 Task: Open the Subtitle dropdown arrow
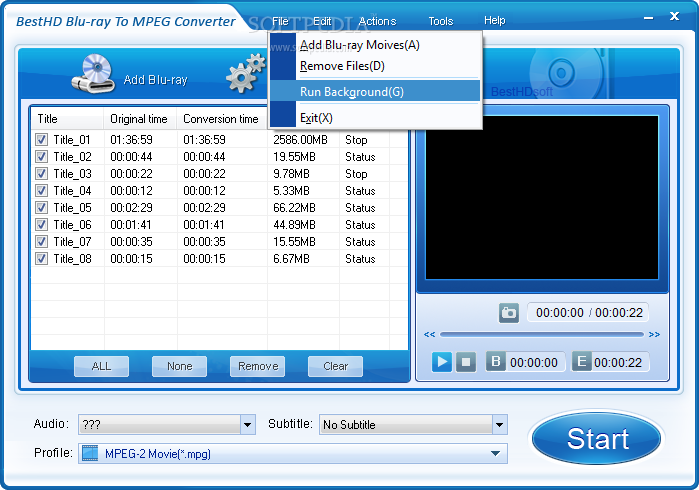pos(500,424)
